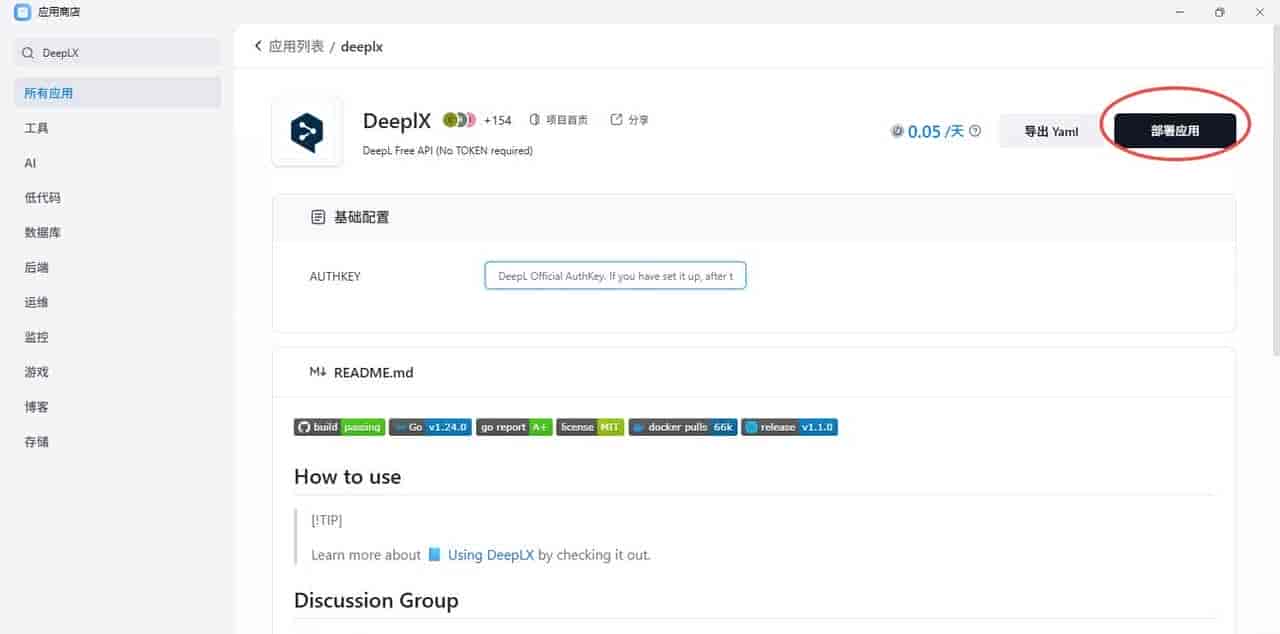Click the 基础配置 section icon

point(318,217)
